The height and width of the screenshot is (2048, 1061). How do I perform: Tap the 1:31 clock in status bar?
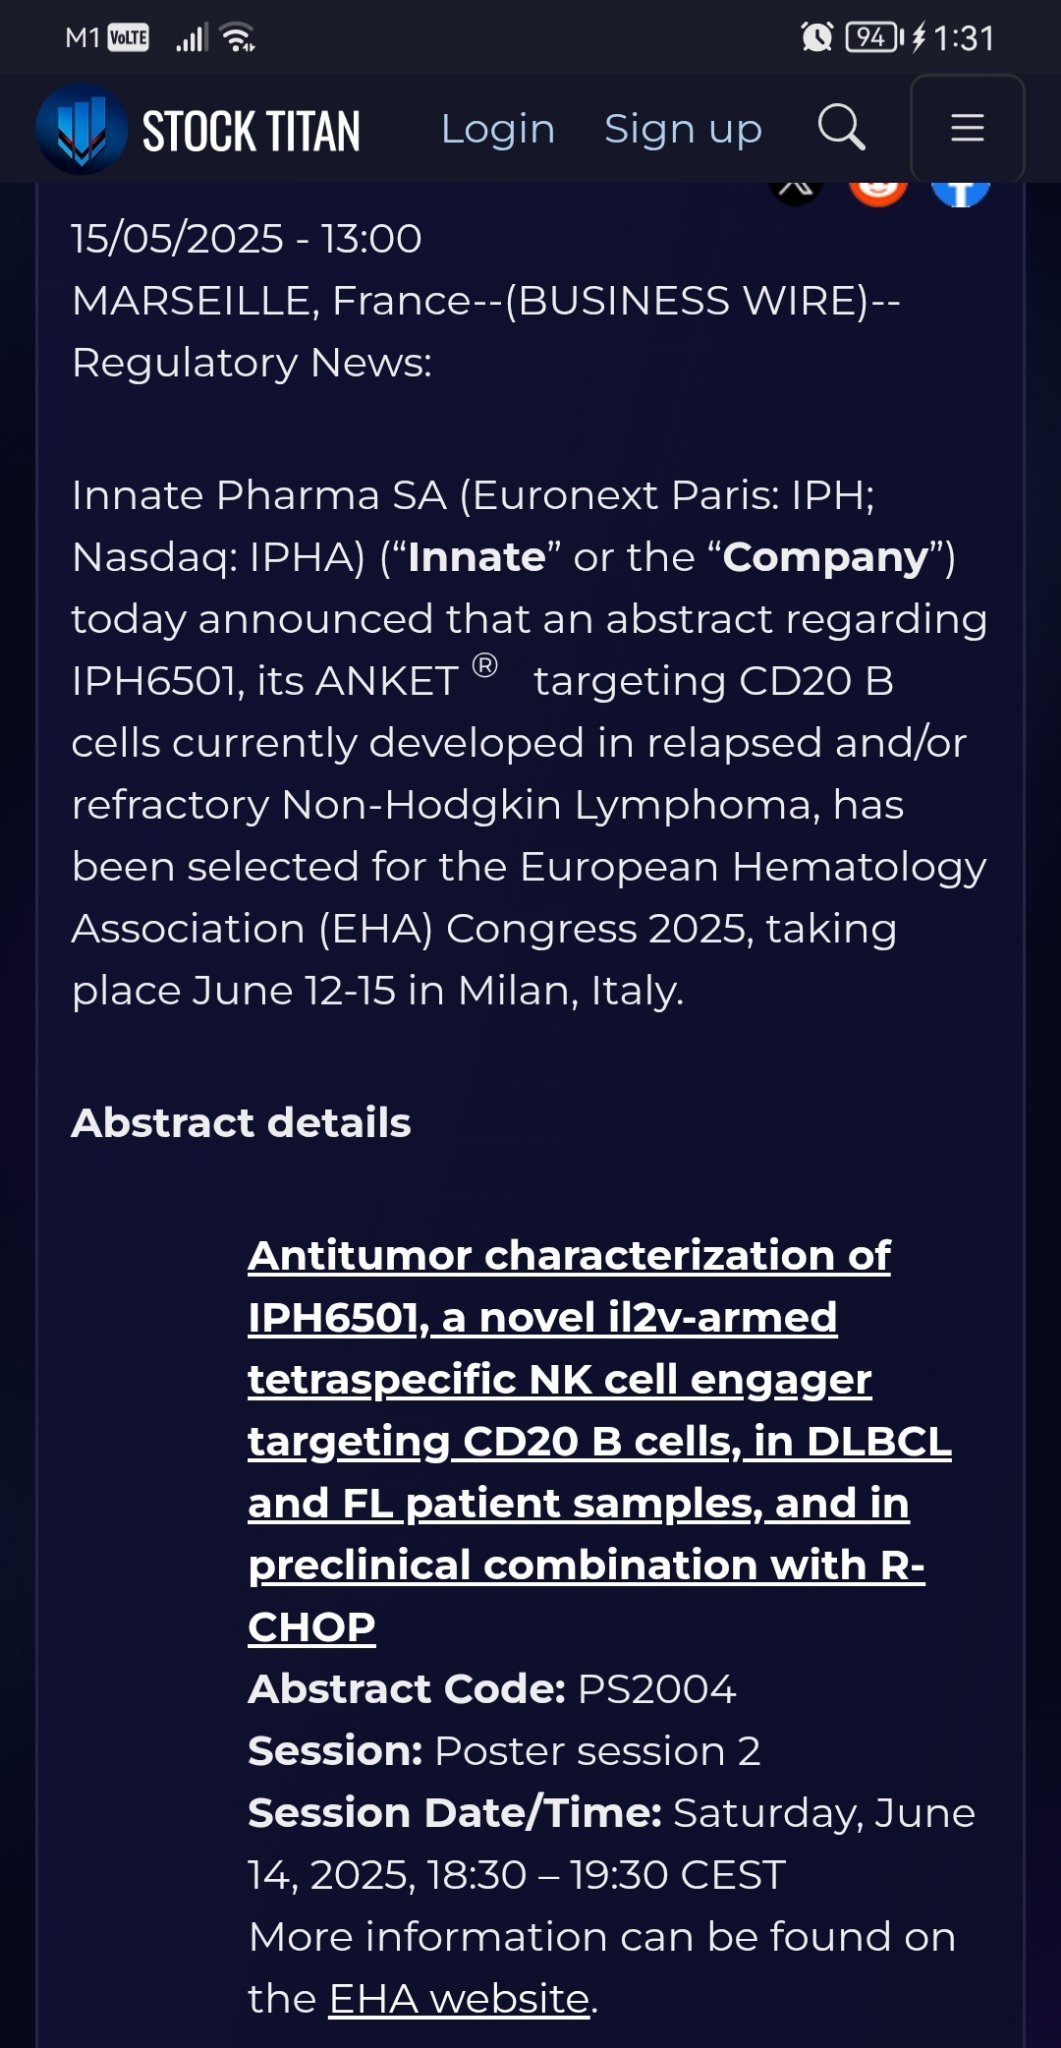click(964, 39)
